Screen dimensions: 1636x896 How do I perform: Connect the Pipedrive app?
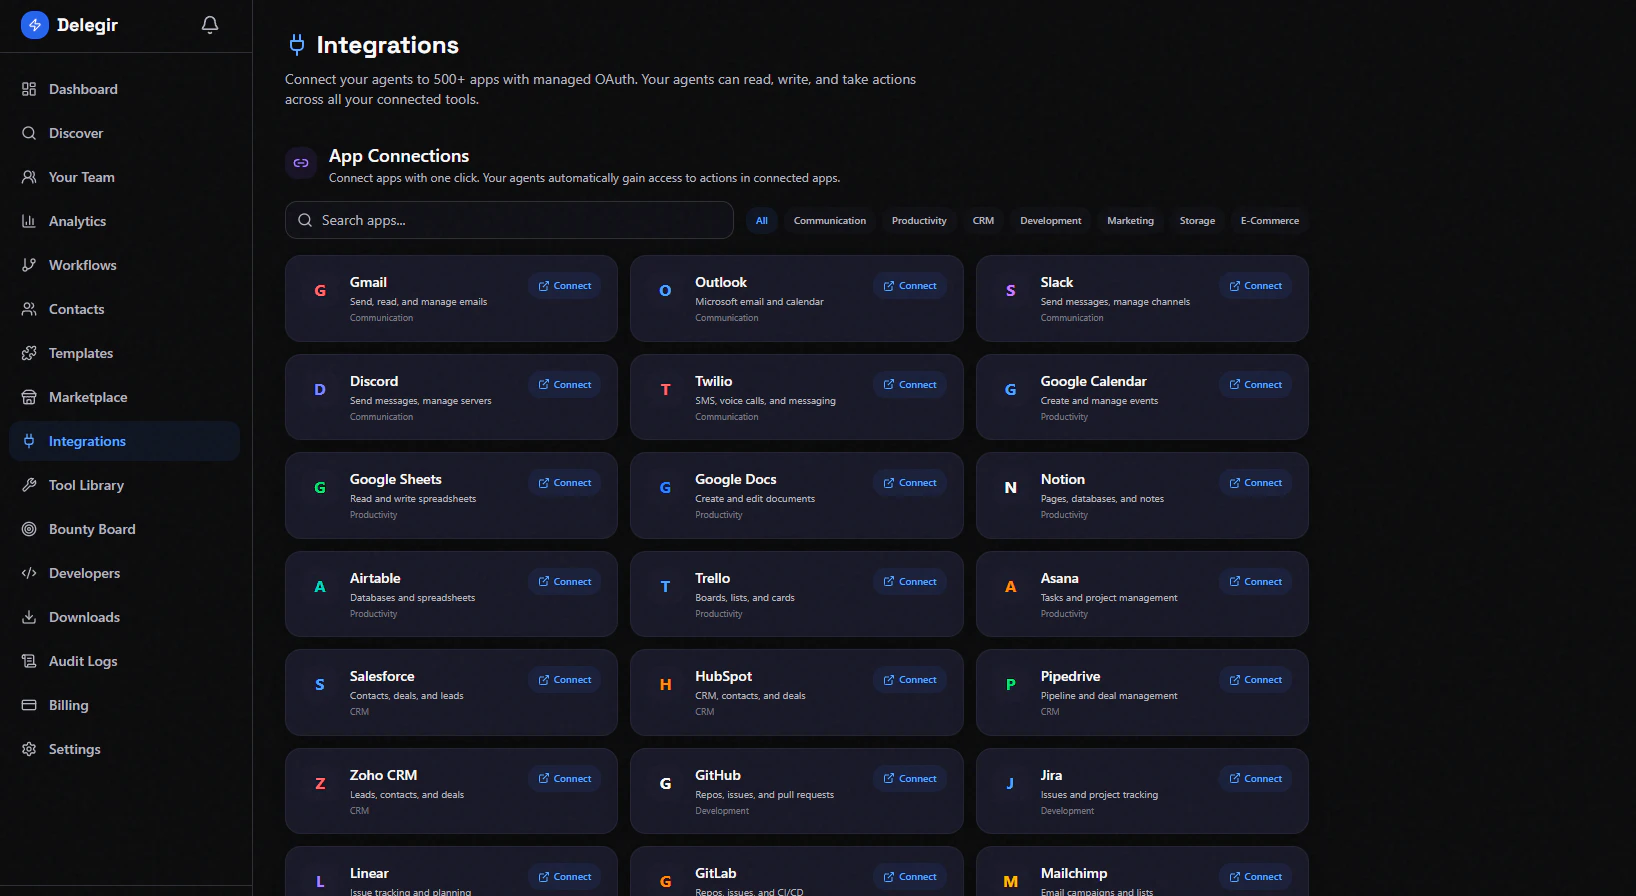(1255, 680)
